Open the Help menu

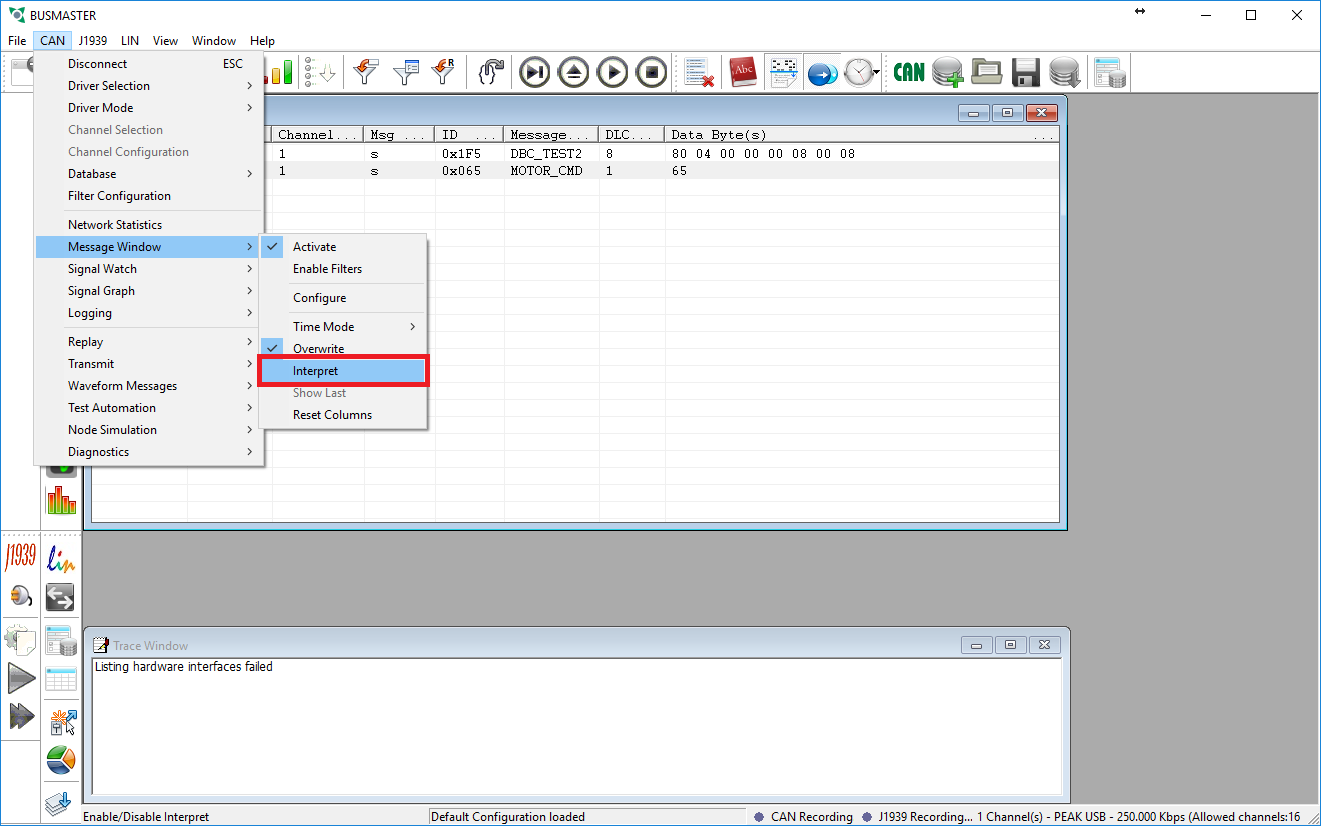[x=262, y=41]
